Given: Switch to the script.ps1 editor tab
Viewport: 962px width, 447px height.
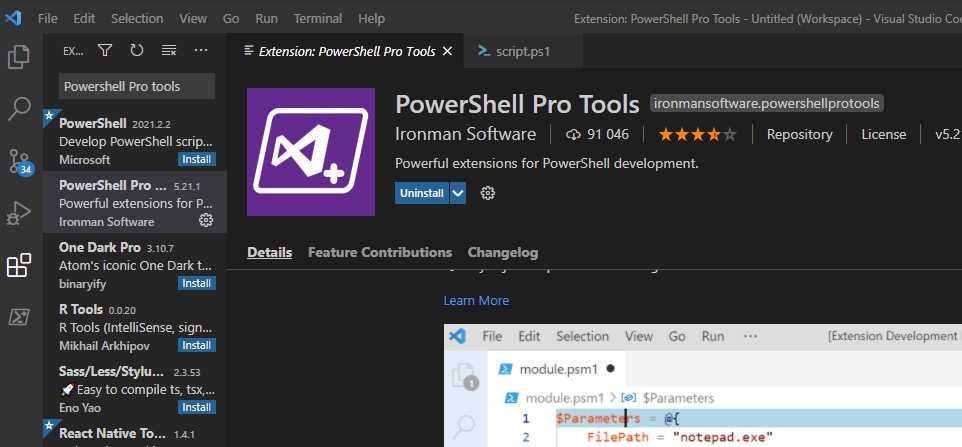Looking at the screenshot, I should 522,51.
